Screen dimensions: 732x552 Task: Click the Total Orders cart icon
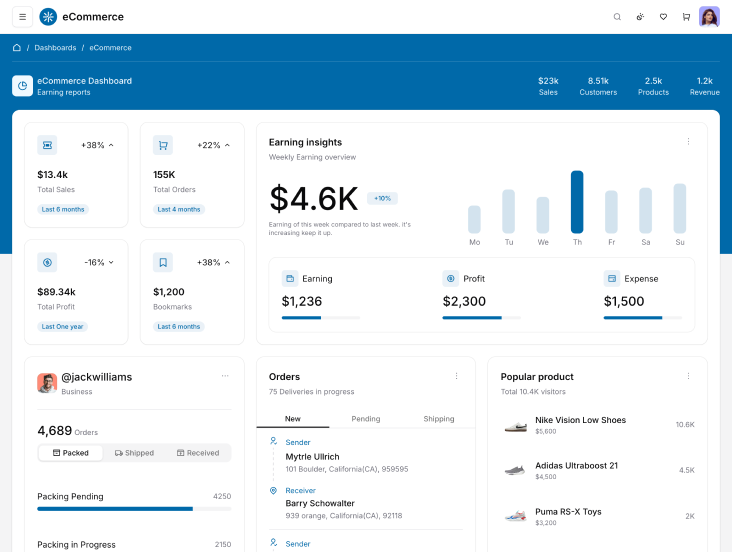(x=163, y=145)
